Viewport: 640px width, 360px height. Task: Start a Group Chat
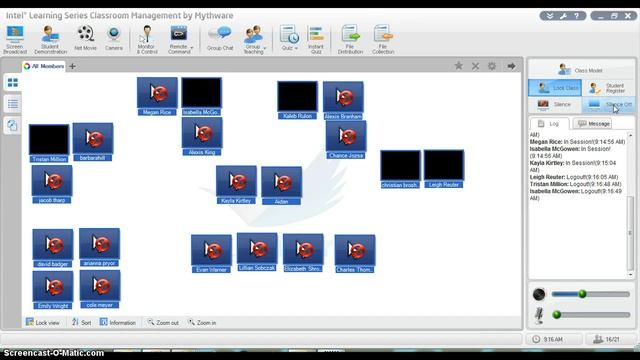[x=220, y=38]
